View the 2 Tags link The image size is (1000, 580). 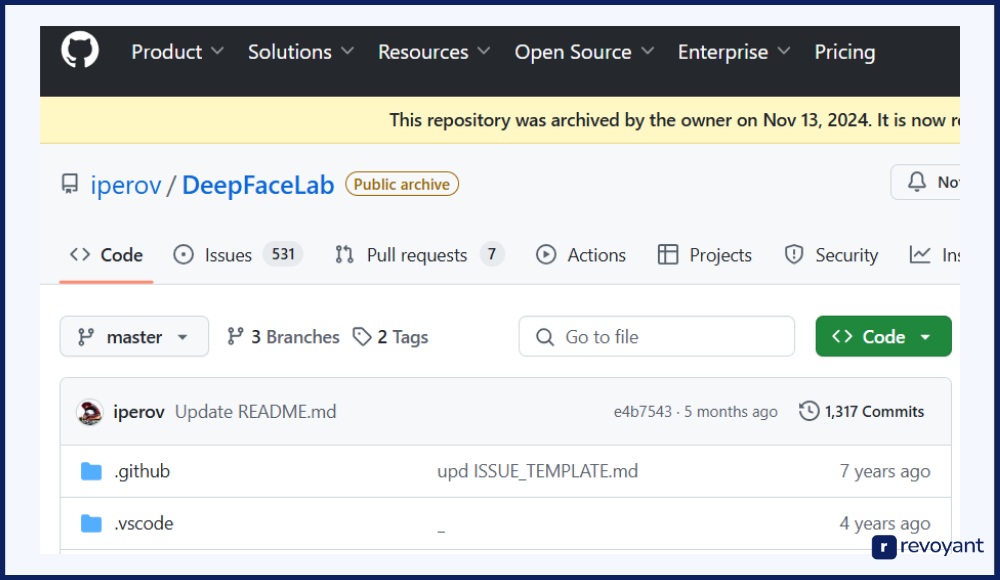(390, 336)
